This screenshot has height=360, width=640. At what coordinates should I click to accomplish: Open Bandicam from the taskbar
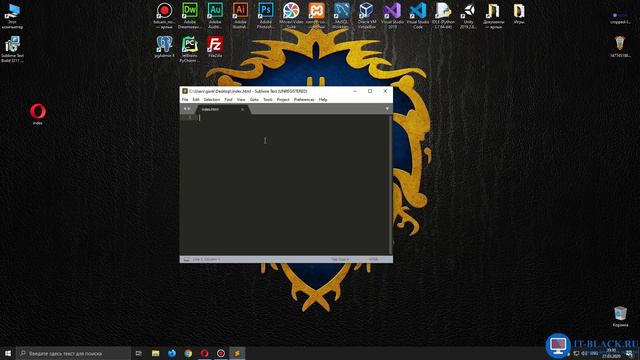coord(221,353)
